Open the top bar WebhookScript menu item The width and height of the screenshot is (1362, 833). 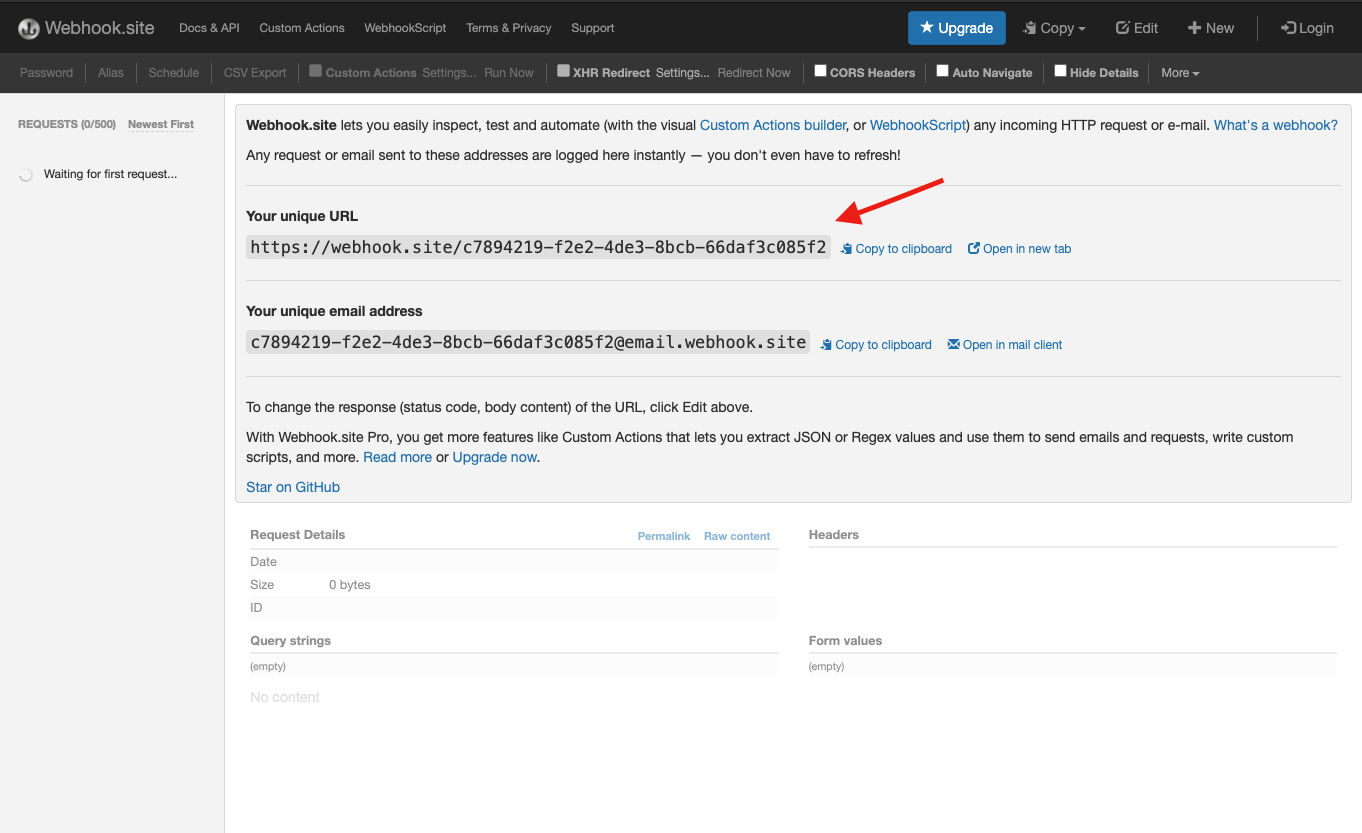pyautogui.click(x=405, y=28)
